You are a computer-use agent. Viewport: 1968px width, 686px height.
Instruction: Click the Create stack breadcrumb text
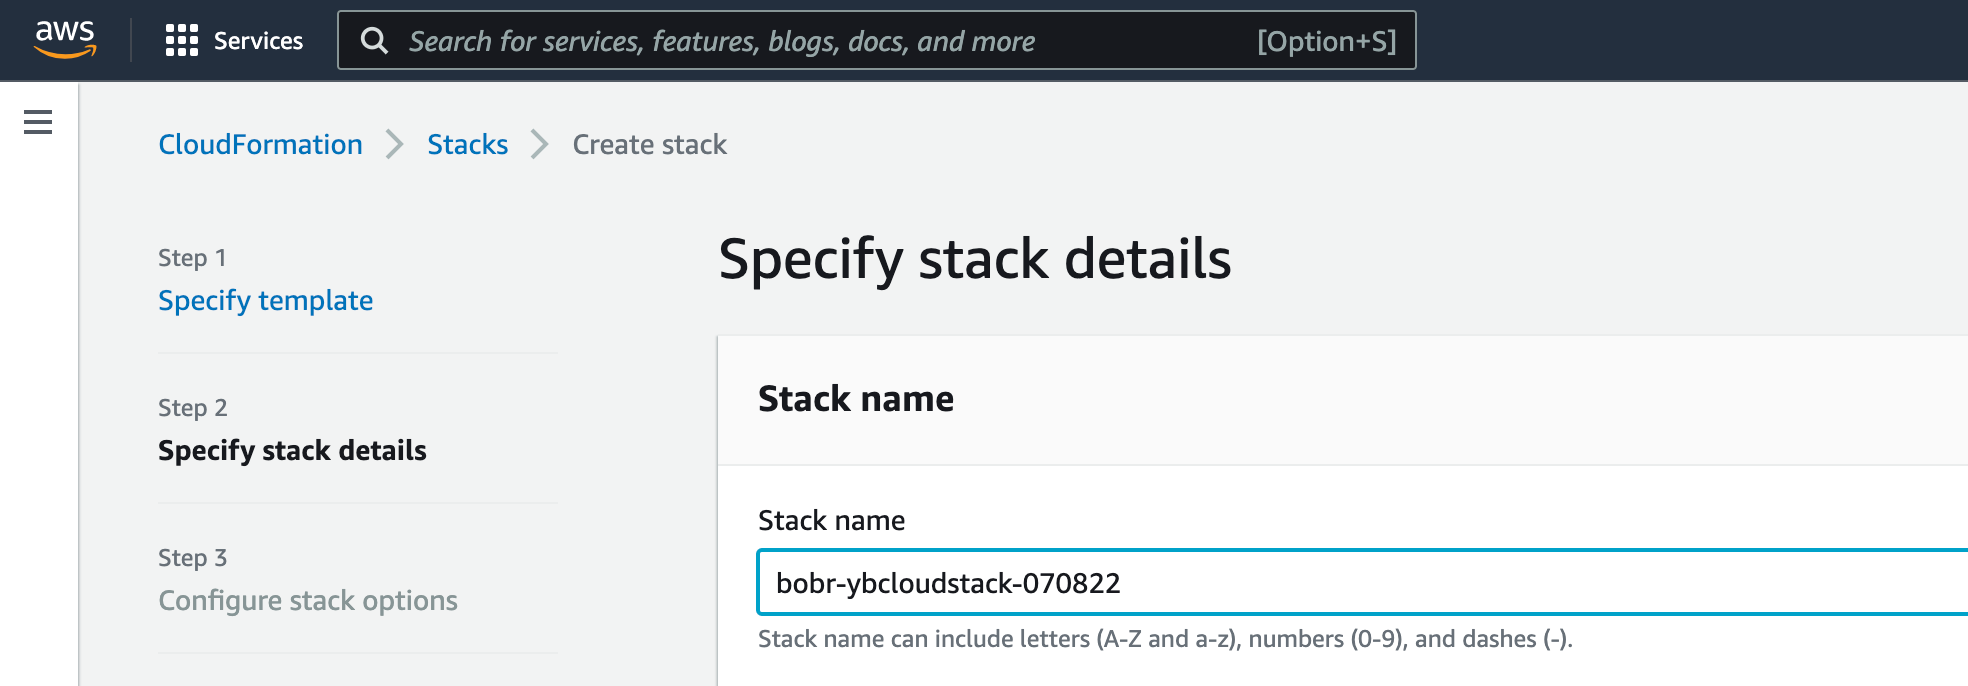pyautogui.click(x=649, y=144)
